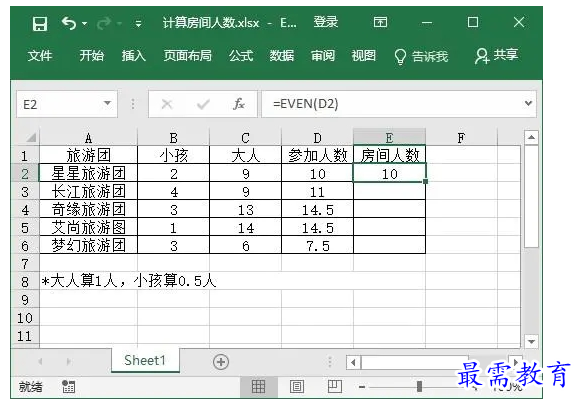Open Insert Function fx dialog
The width and height of the screenshot is (579, 406).
point(239,104)
